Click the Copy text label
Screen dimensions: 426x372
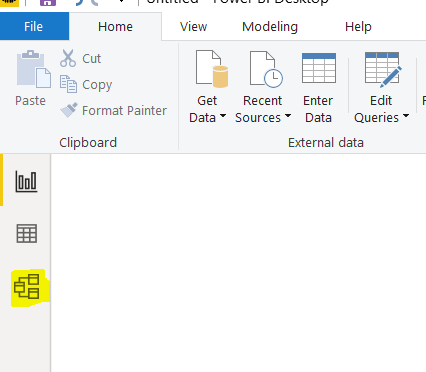(x=97, y=85)
